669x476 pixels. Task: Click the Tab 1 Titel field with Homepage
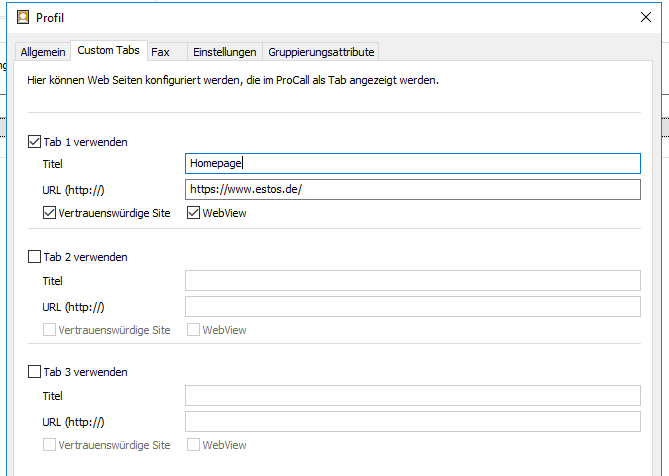click(x=412, y=164)
